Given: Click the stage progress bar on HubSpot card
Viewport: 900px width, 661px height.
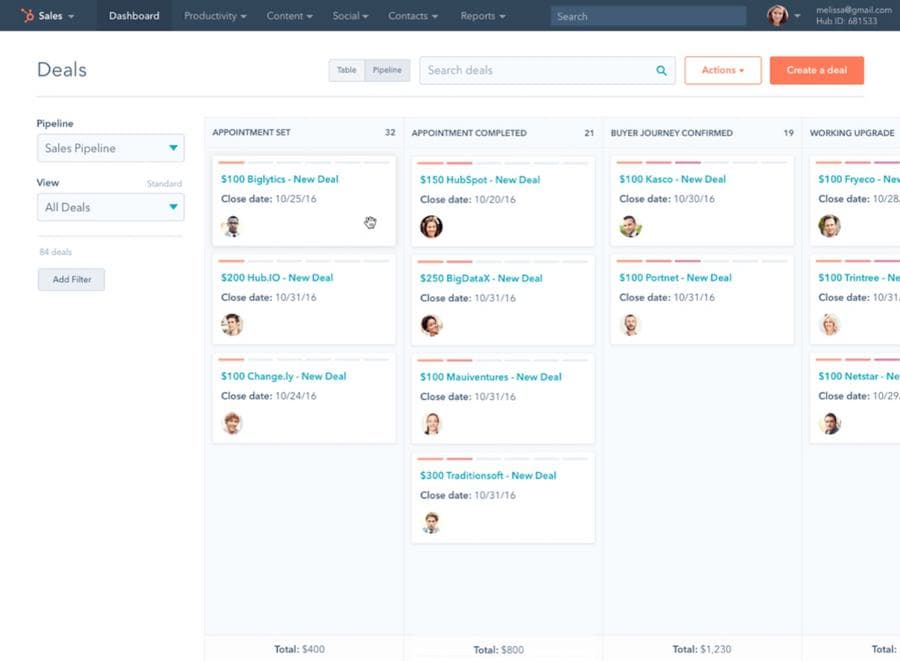Looking at the screenshot, I should point(503,163).
